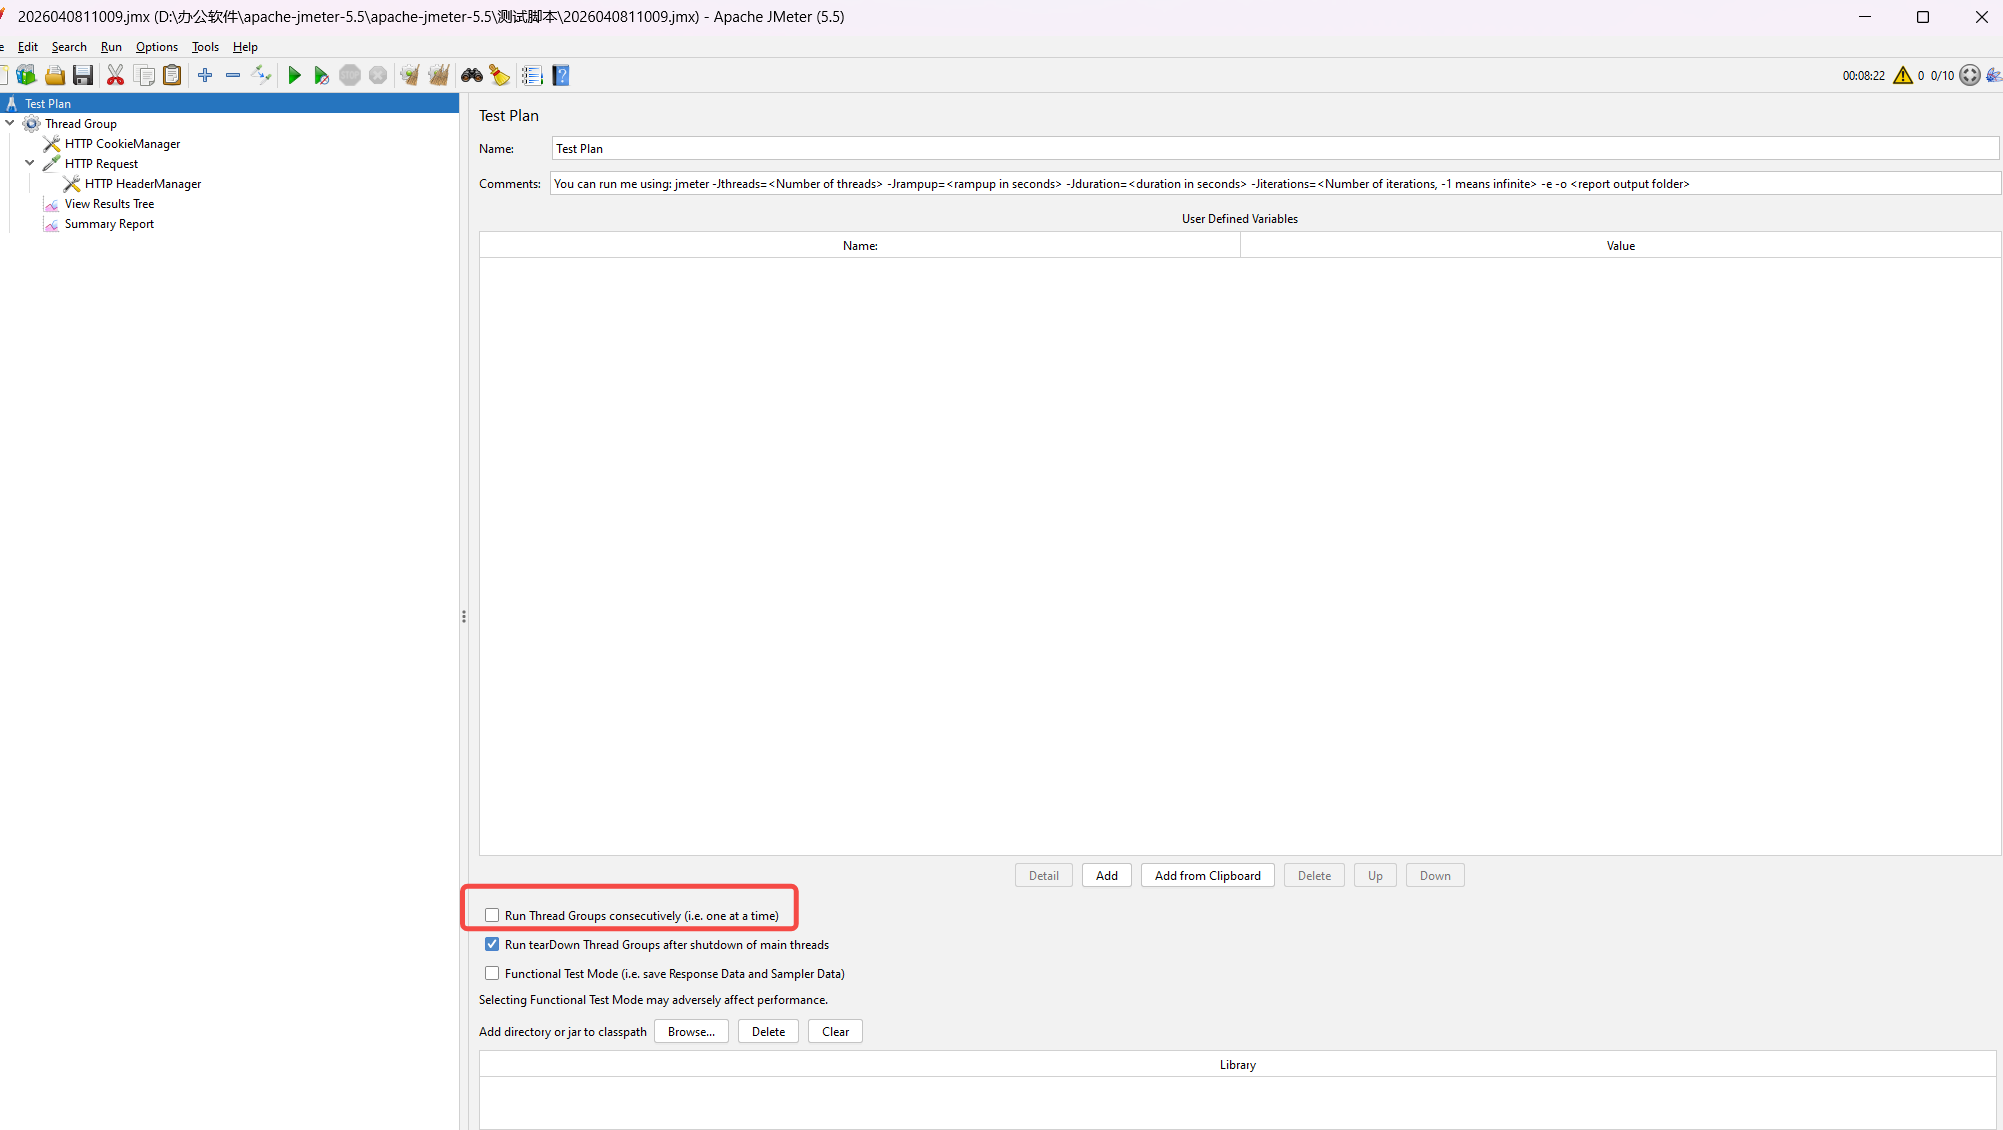Click the Cut (scissors) toolbar icon
The image size is (2003, 1130).
click(x=115, y=75)
